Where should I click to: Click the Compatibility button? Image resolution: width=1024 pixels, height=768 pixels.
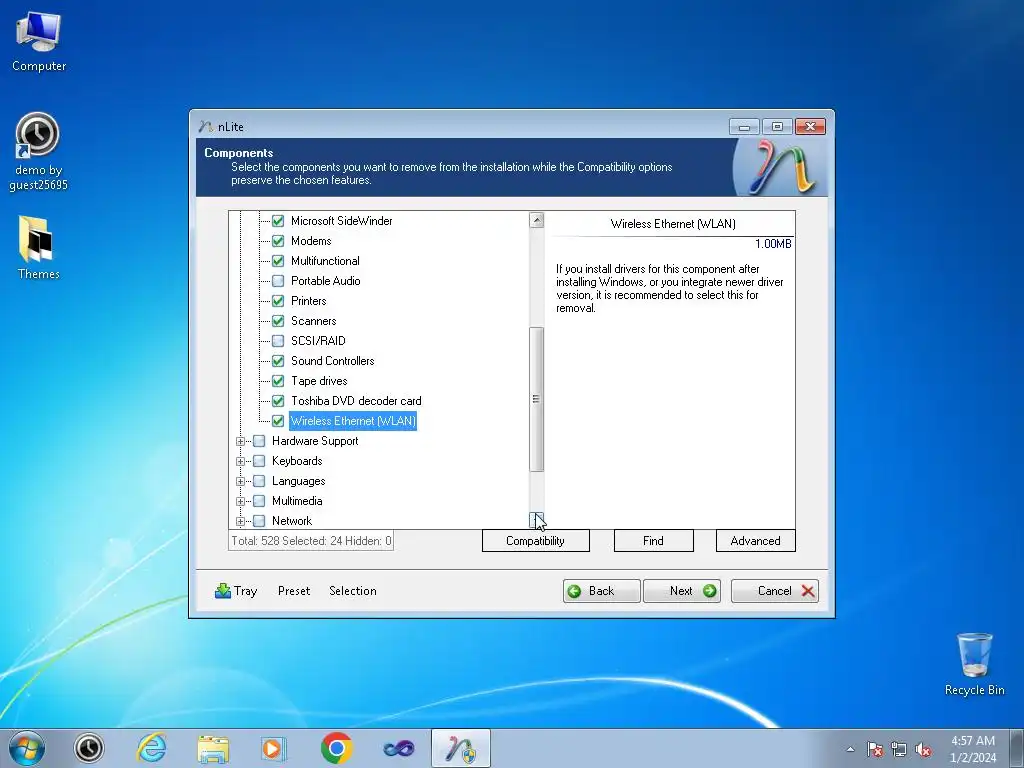[x=536, y=541]
